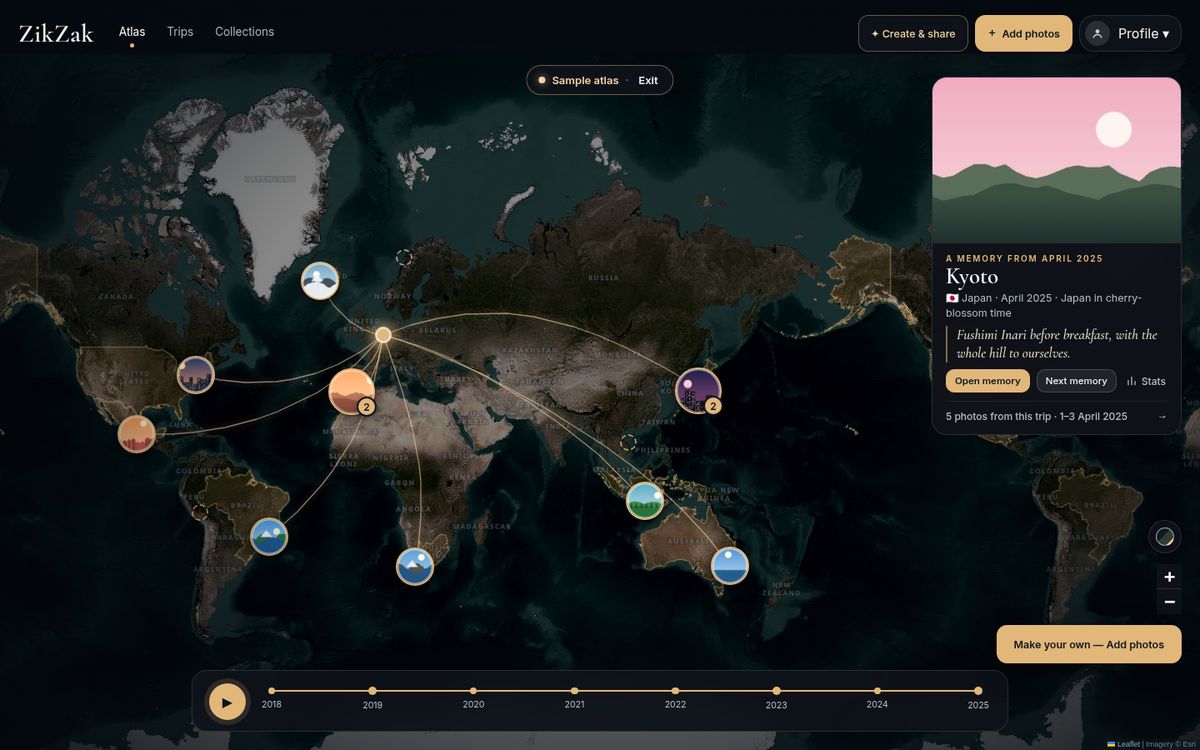Screen dimensions: 1200x750
Task: Click the Fushimi Inari quote text
Action: 1057,344
